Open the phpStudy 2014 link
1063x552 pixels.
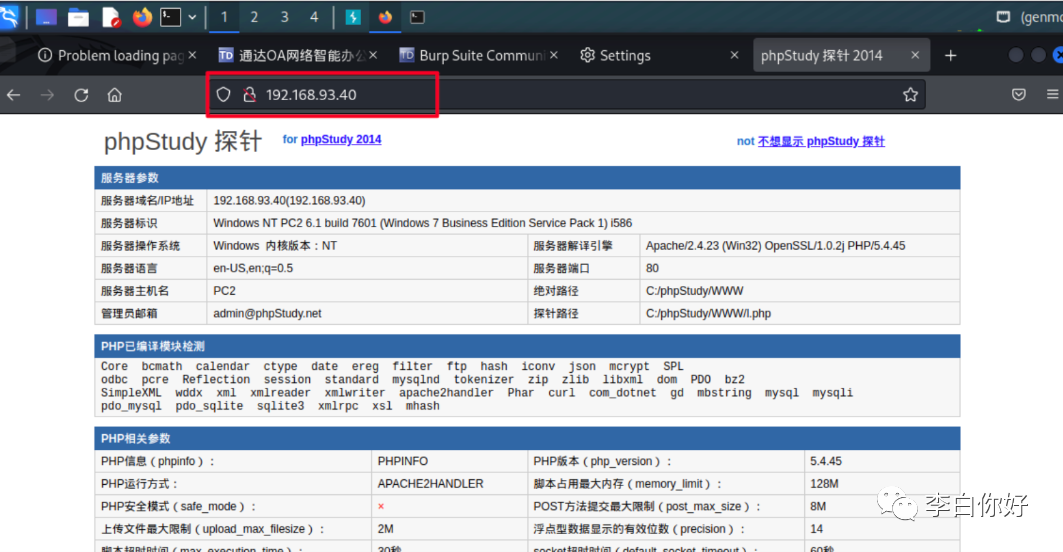coord(340,139)
